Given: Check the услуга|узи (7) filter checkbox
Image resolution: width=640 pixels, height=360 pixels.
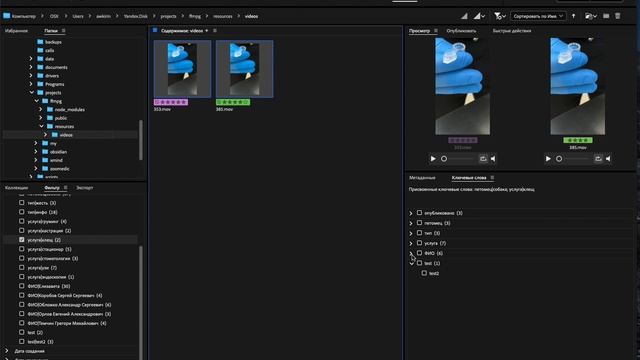Looking at the screenshot, I should [22, 268].
